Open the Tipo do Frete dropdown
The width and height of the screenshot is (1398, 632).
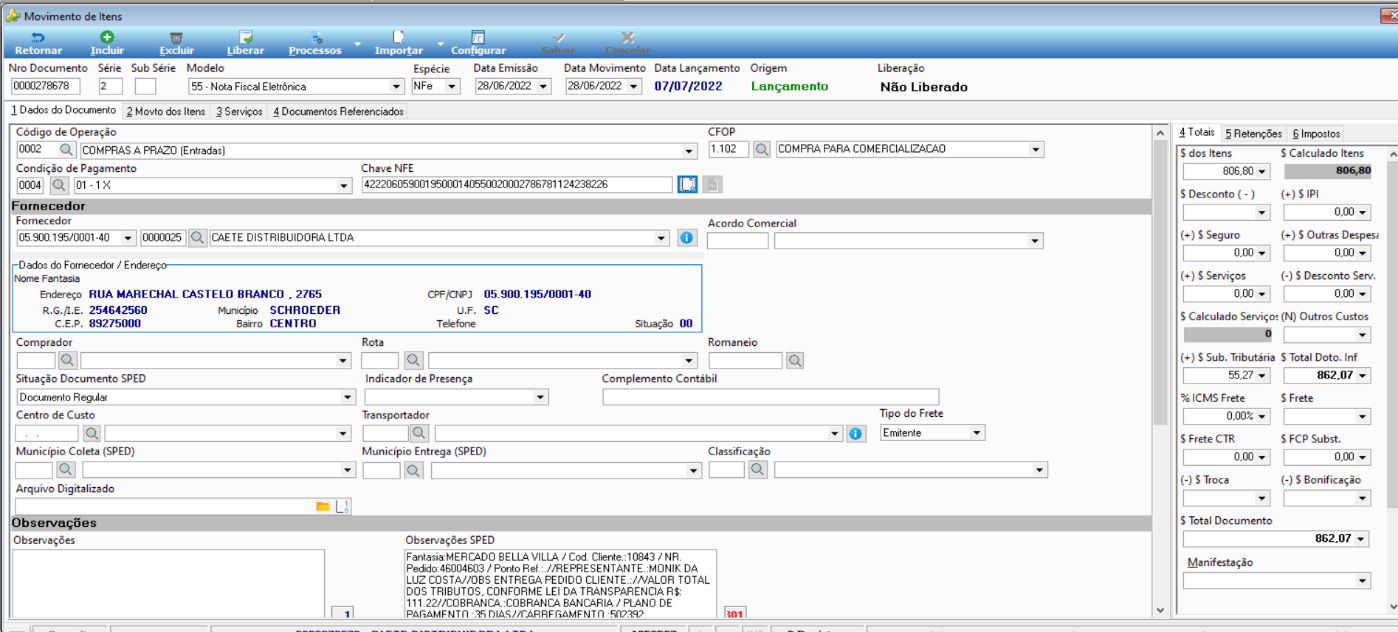[x=976, y=433]
